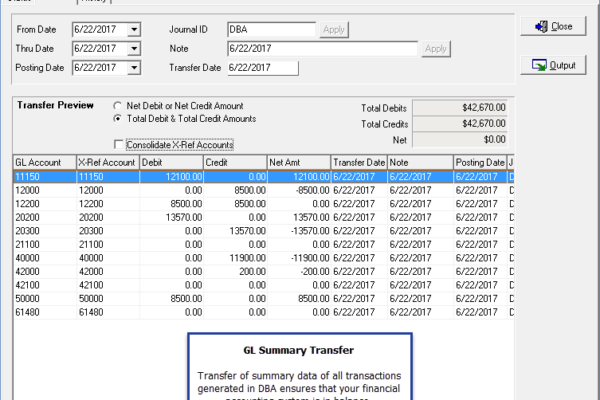This screenshot has height=400, width=600.
Task: Click the 200.00 credit cell for account 42000
Action: (x=235, y=271)
